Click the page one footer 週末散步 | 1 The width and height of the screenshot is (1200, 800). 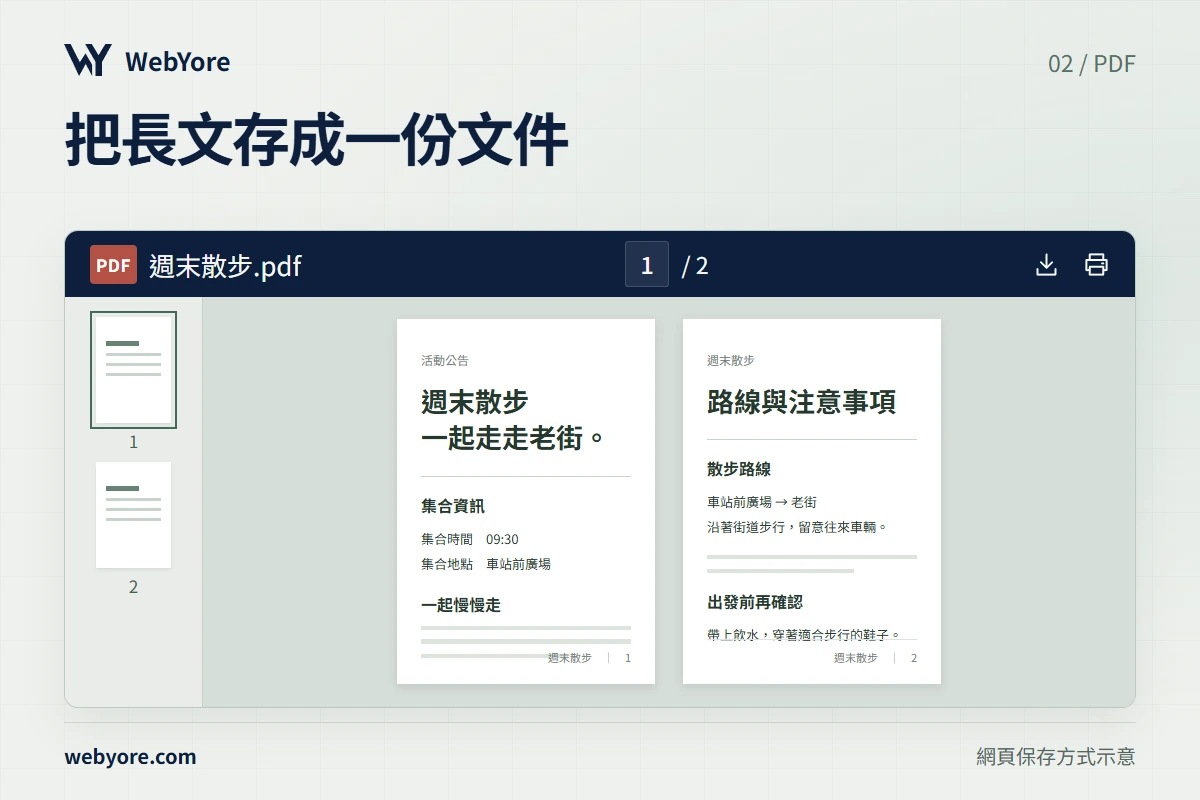[x=589, y=658]
